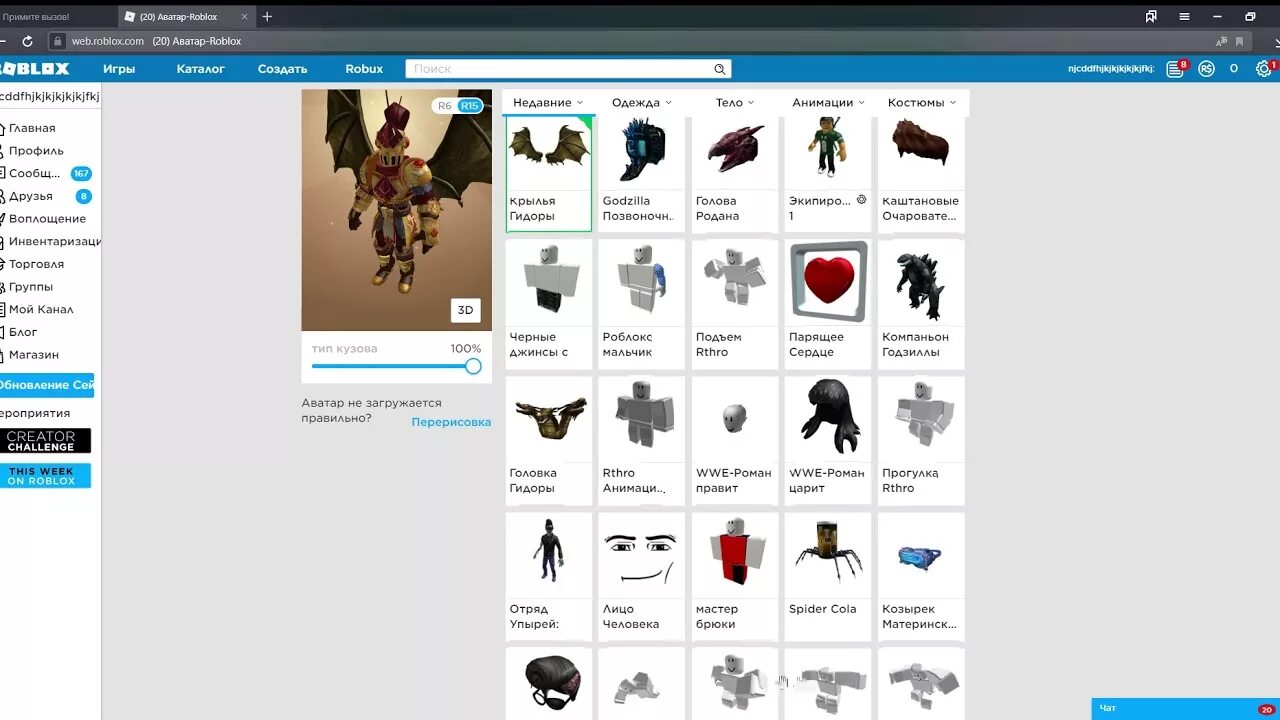The height and width of the screenshot is (720, 1280).
Task: Open the Creator Challenge banner
Action: 45,441
